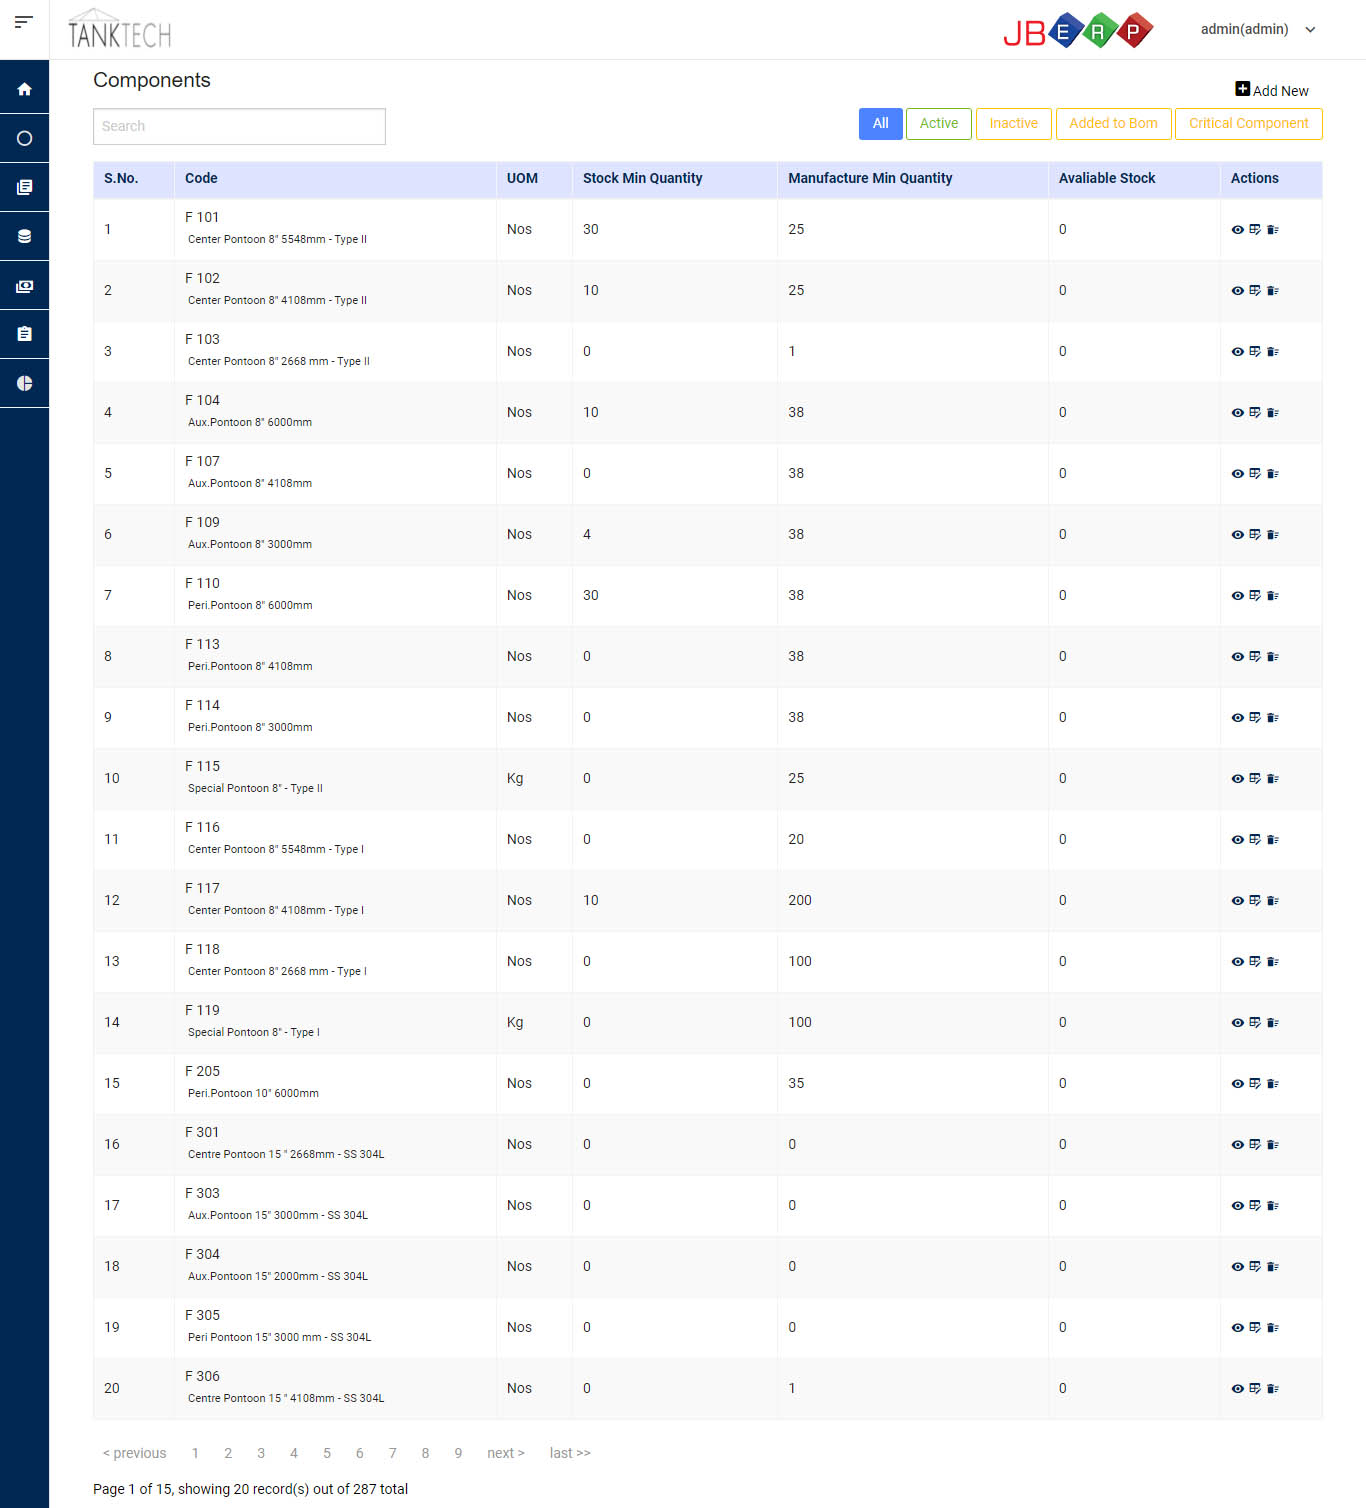Click the 200 manufacture quantity for F 117

(800, 900)
